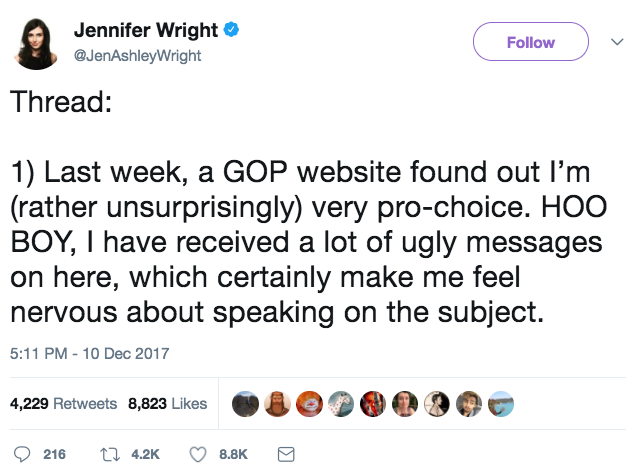639x473 pixels.
Task: Click the last liker avatar with blue water
Action: click(x=500, y=404)
